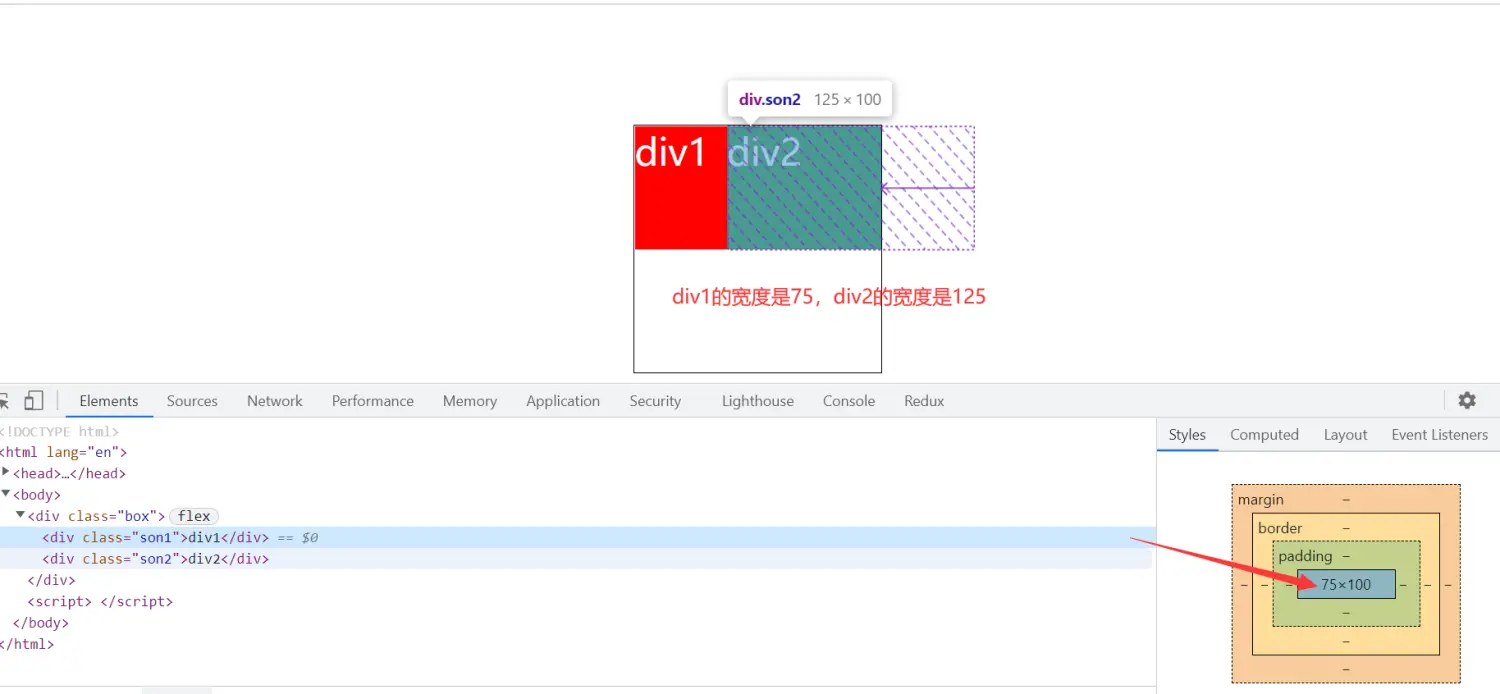Open the Memory tab

pyautogui.click(x=470, y=401)
